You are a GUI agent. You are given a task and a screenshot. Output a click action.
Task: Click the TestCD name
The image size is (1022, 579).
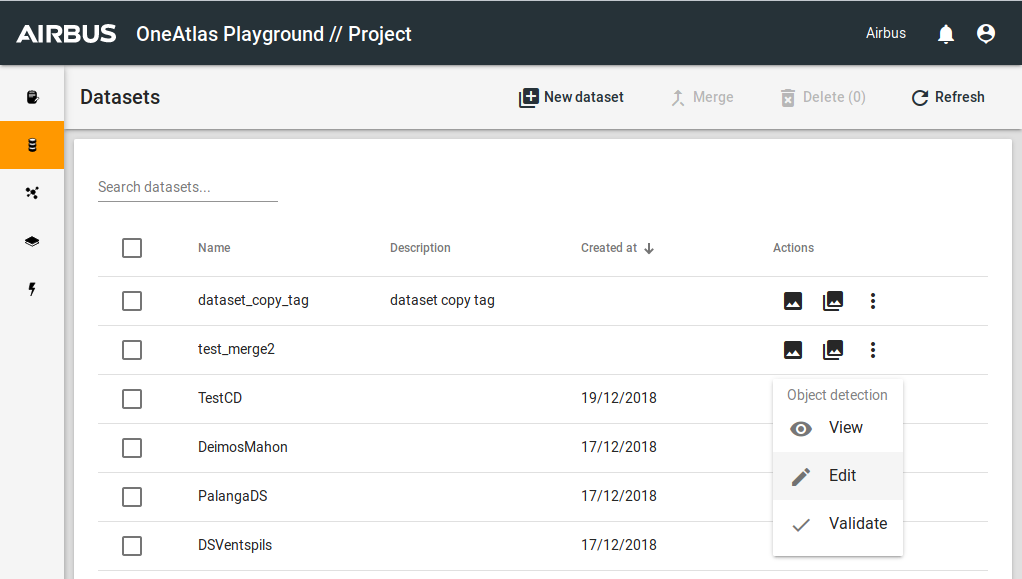220,398
